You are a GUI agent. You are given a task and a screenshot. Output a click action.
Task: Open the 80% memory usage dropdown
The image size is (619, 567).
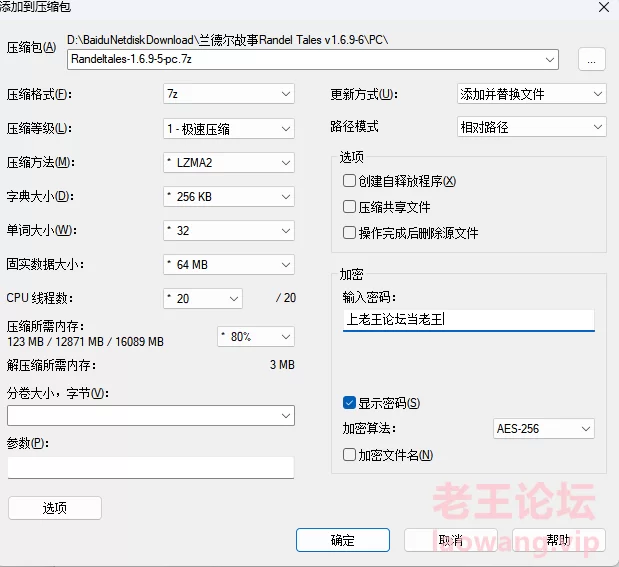pos(256,337)
